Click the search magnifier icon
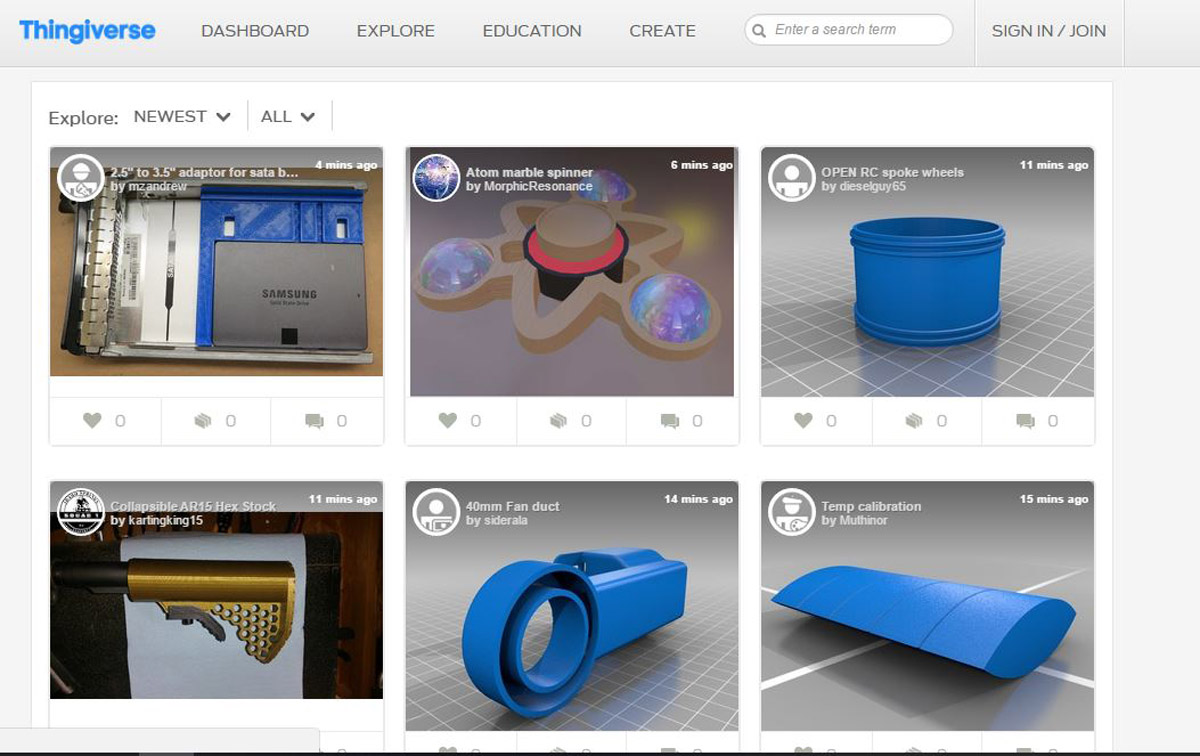Image resolution: width=1200 pixels, height=756 pixels. tap(760, 30)
